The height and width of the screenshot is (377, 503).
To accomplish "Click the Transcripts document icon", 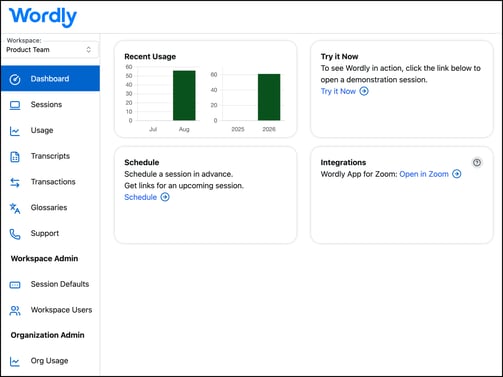I will (15, 157).
